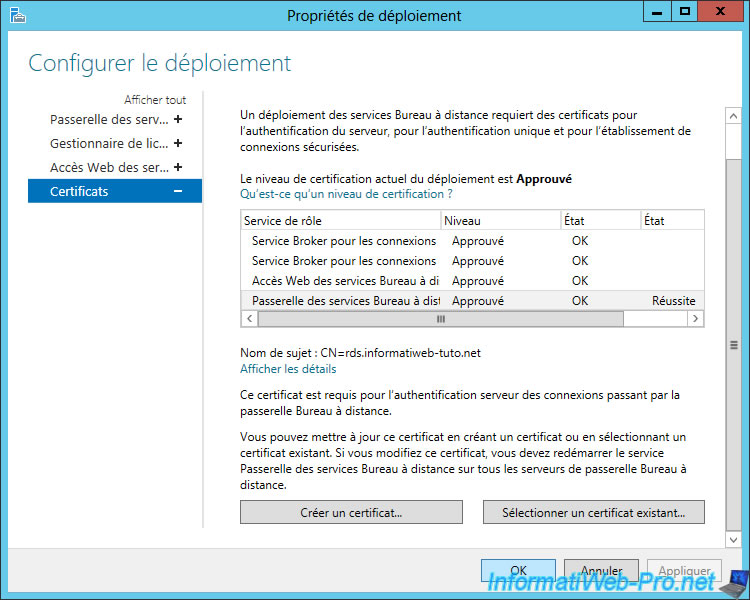Expand the Gestionnaire de licences section
Screen dimensions: 750x600
[x=178, y=143]
